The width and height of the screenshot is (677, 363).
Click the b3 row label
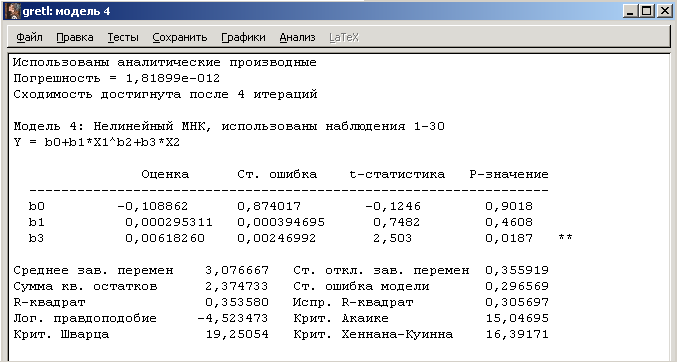(x=37, y=238)
